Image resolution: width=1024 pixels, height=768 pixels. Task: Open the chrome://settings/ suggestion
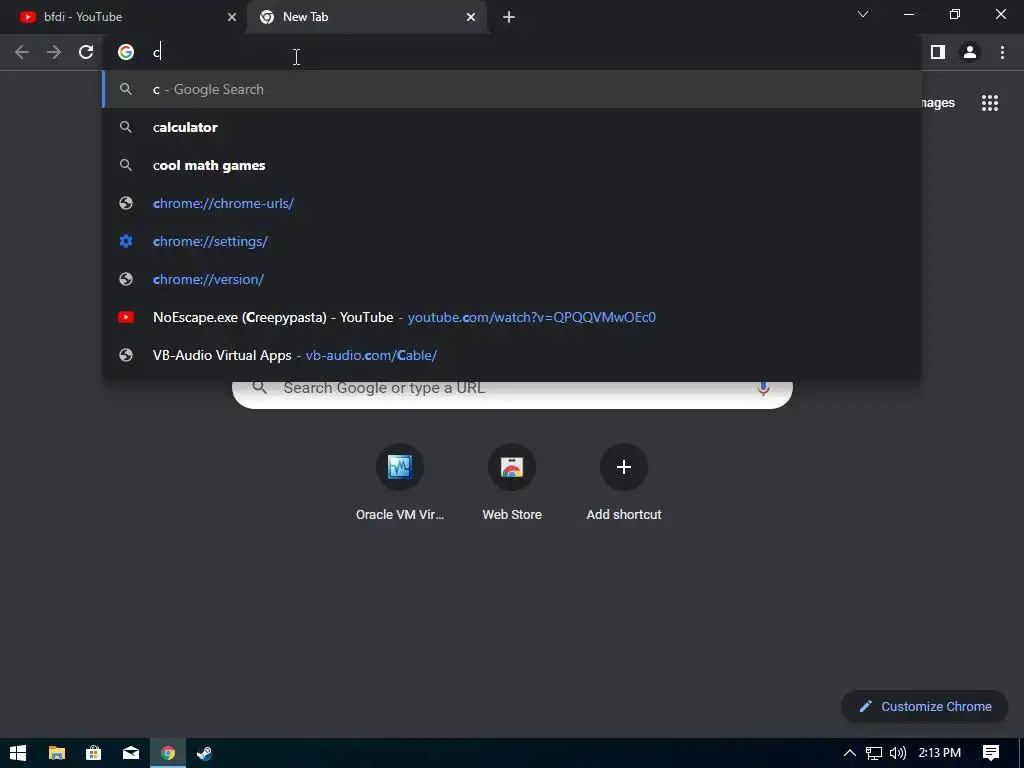[512, 241]
